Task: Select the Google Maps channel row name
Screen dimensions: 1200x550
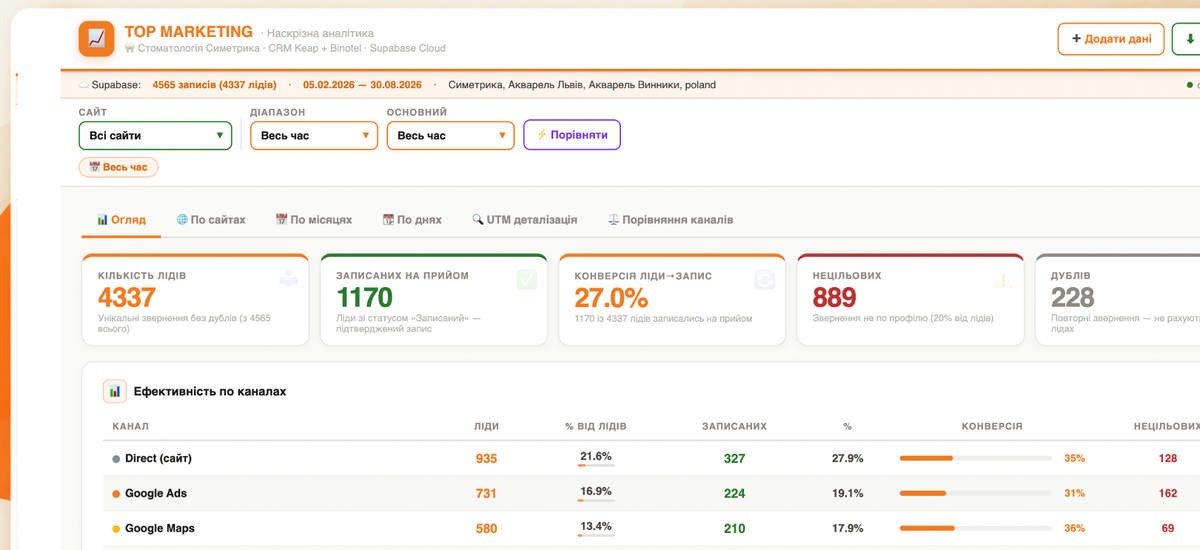Action: tap(160, 528)
